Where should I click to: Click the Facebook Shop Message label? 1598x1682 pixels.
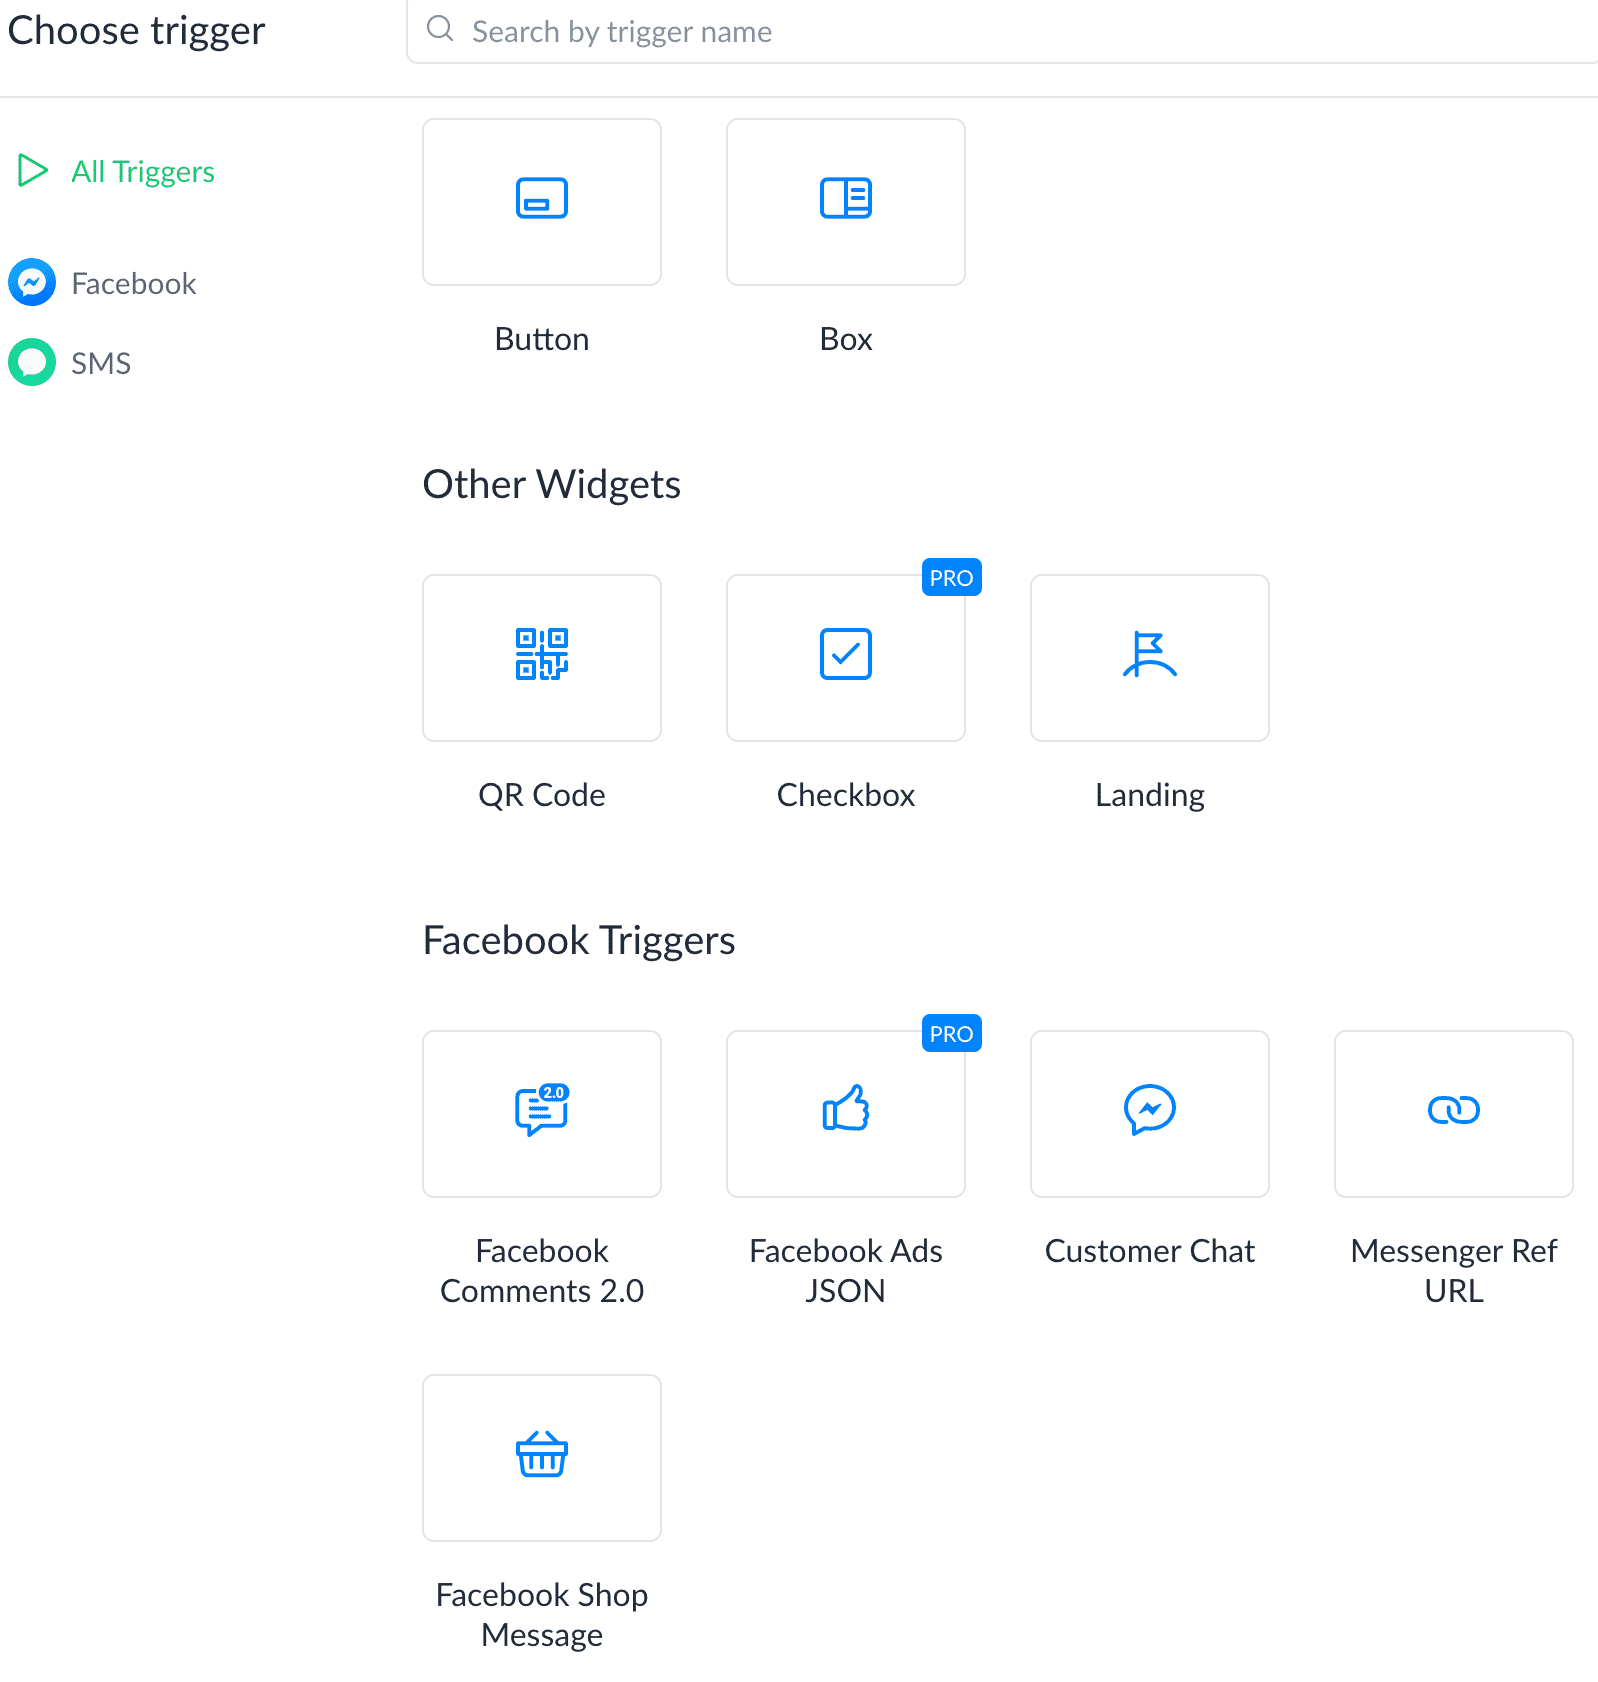coord(542,1615)
